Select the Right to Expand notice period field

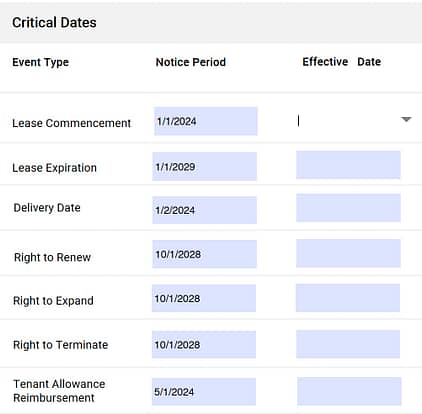point(204,298)
